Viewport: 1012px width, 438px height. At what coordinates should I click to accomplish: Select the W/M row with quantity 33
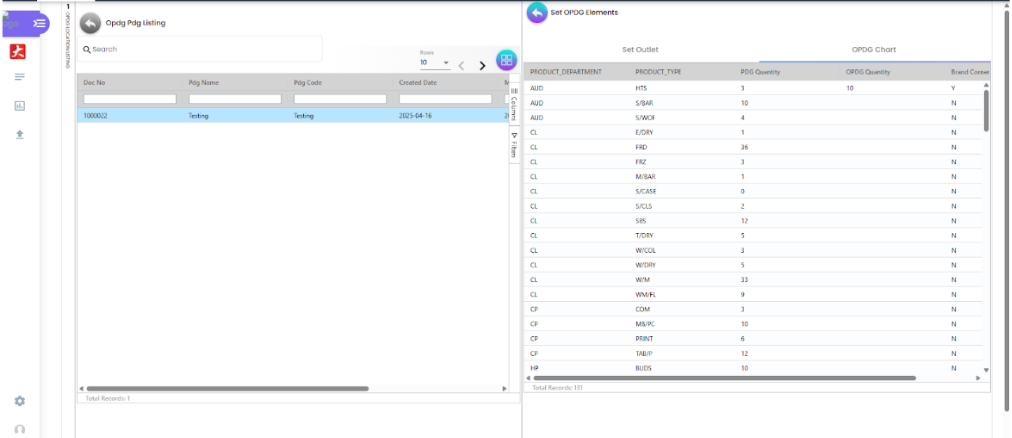coord(753,279)
